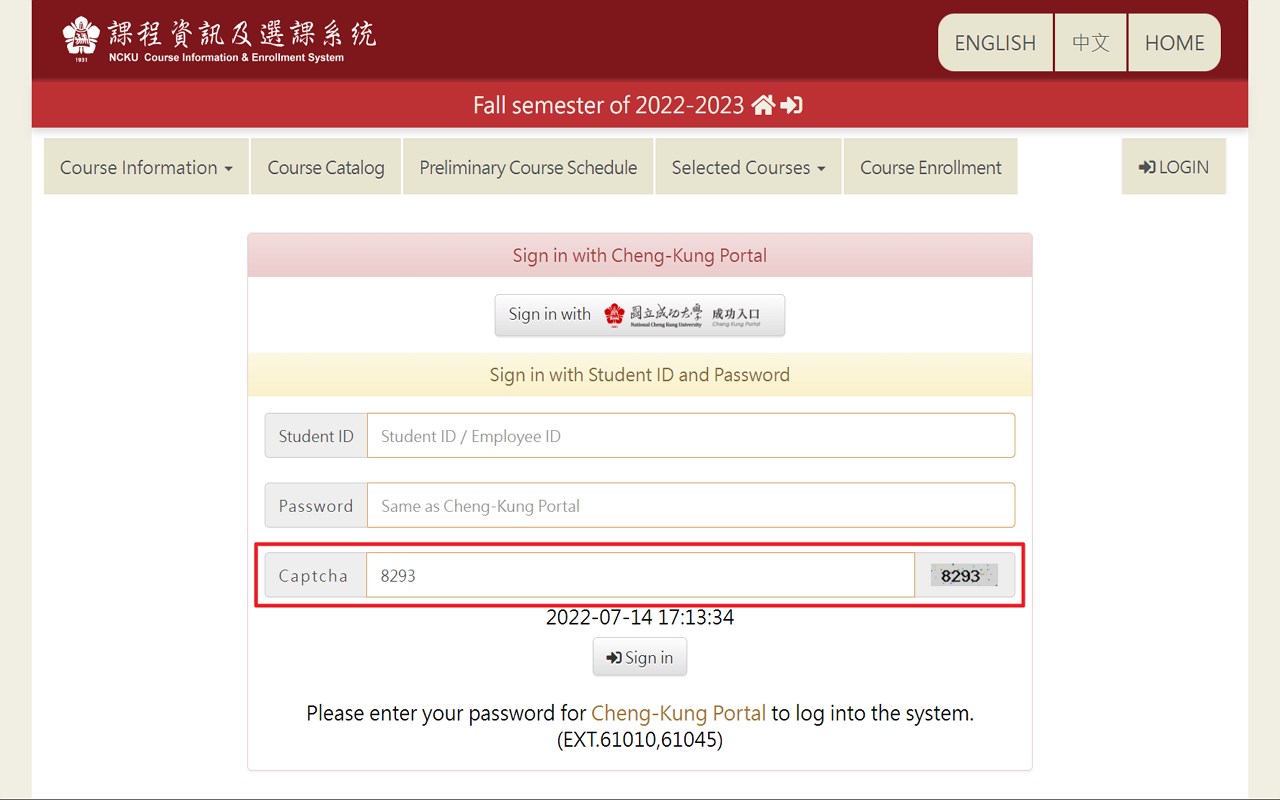Focus the Student ID input field
Image resolution: width=1280 pixels, height=800 pixels.
click(691, 436)
